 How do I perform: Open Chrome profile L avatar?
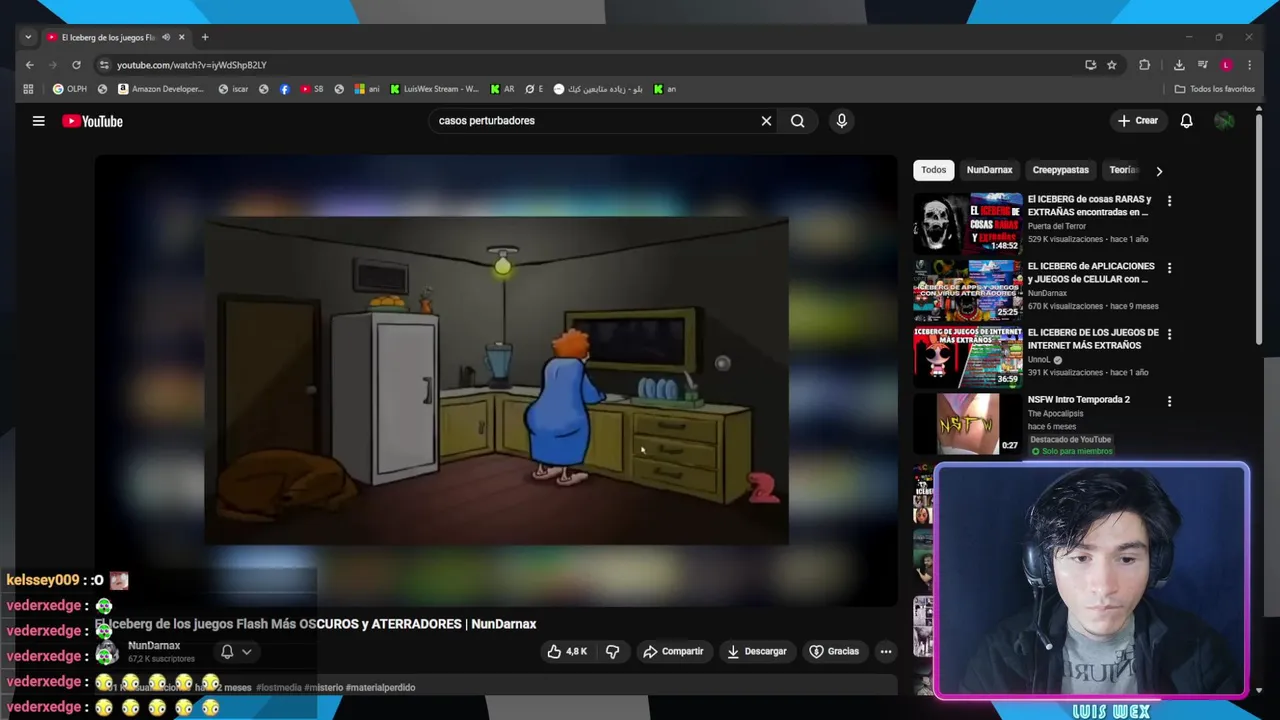pos(1226,65)
